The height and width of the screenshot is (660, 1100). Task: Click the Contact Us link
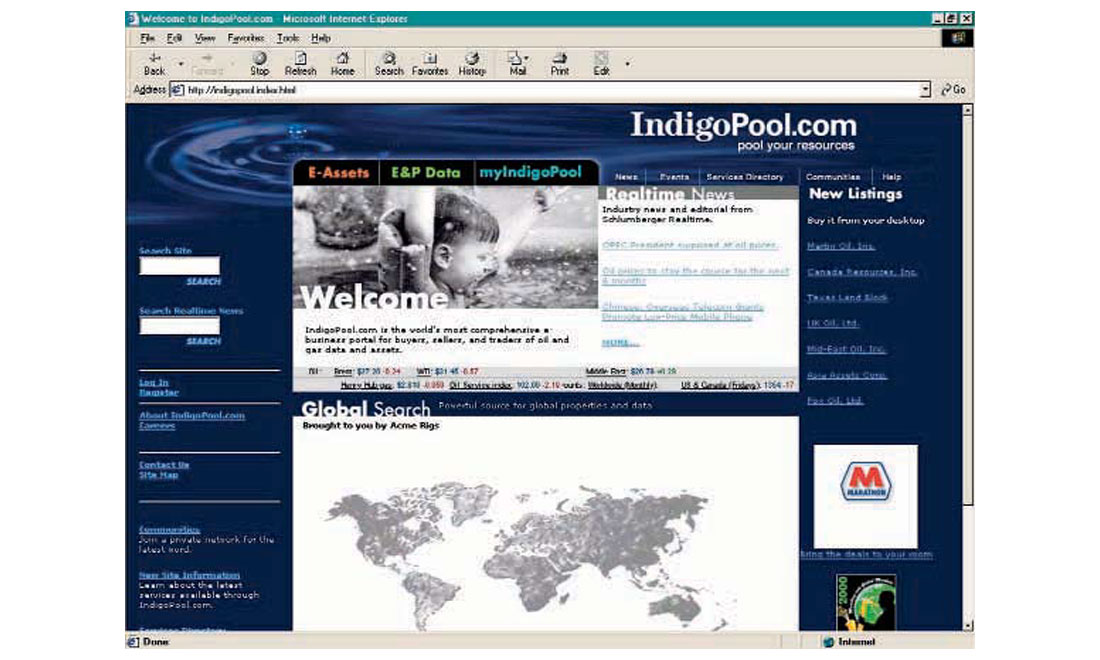tap(164, 464)
